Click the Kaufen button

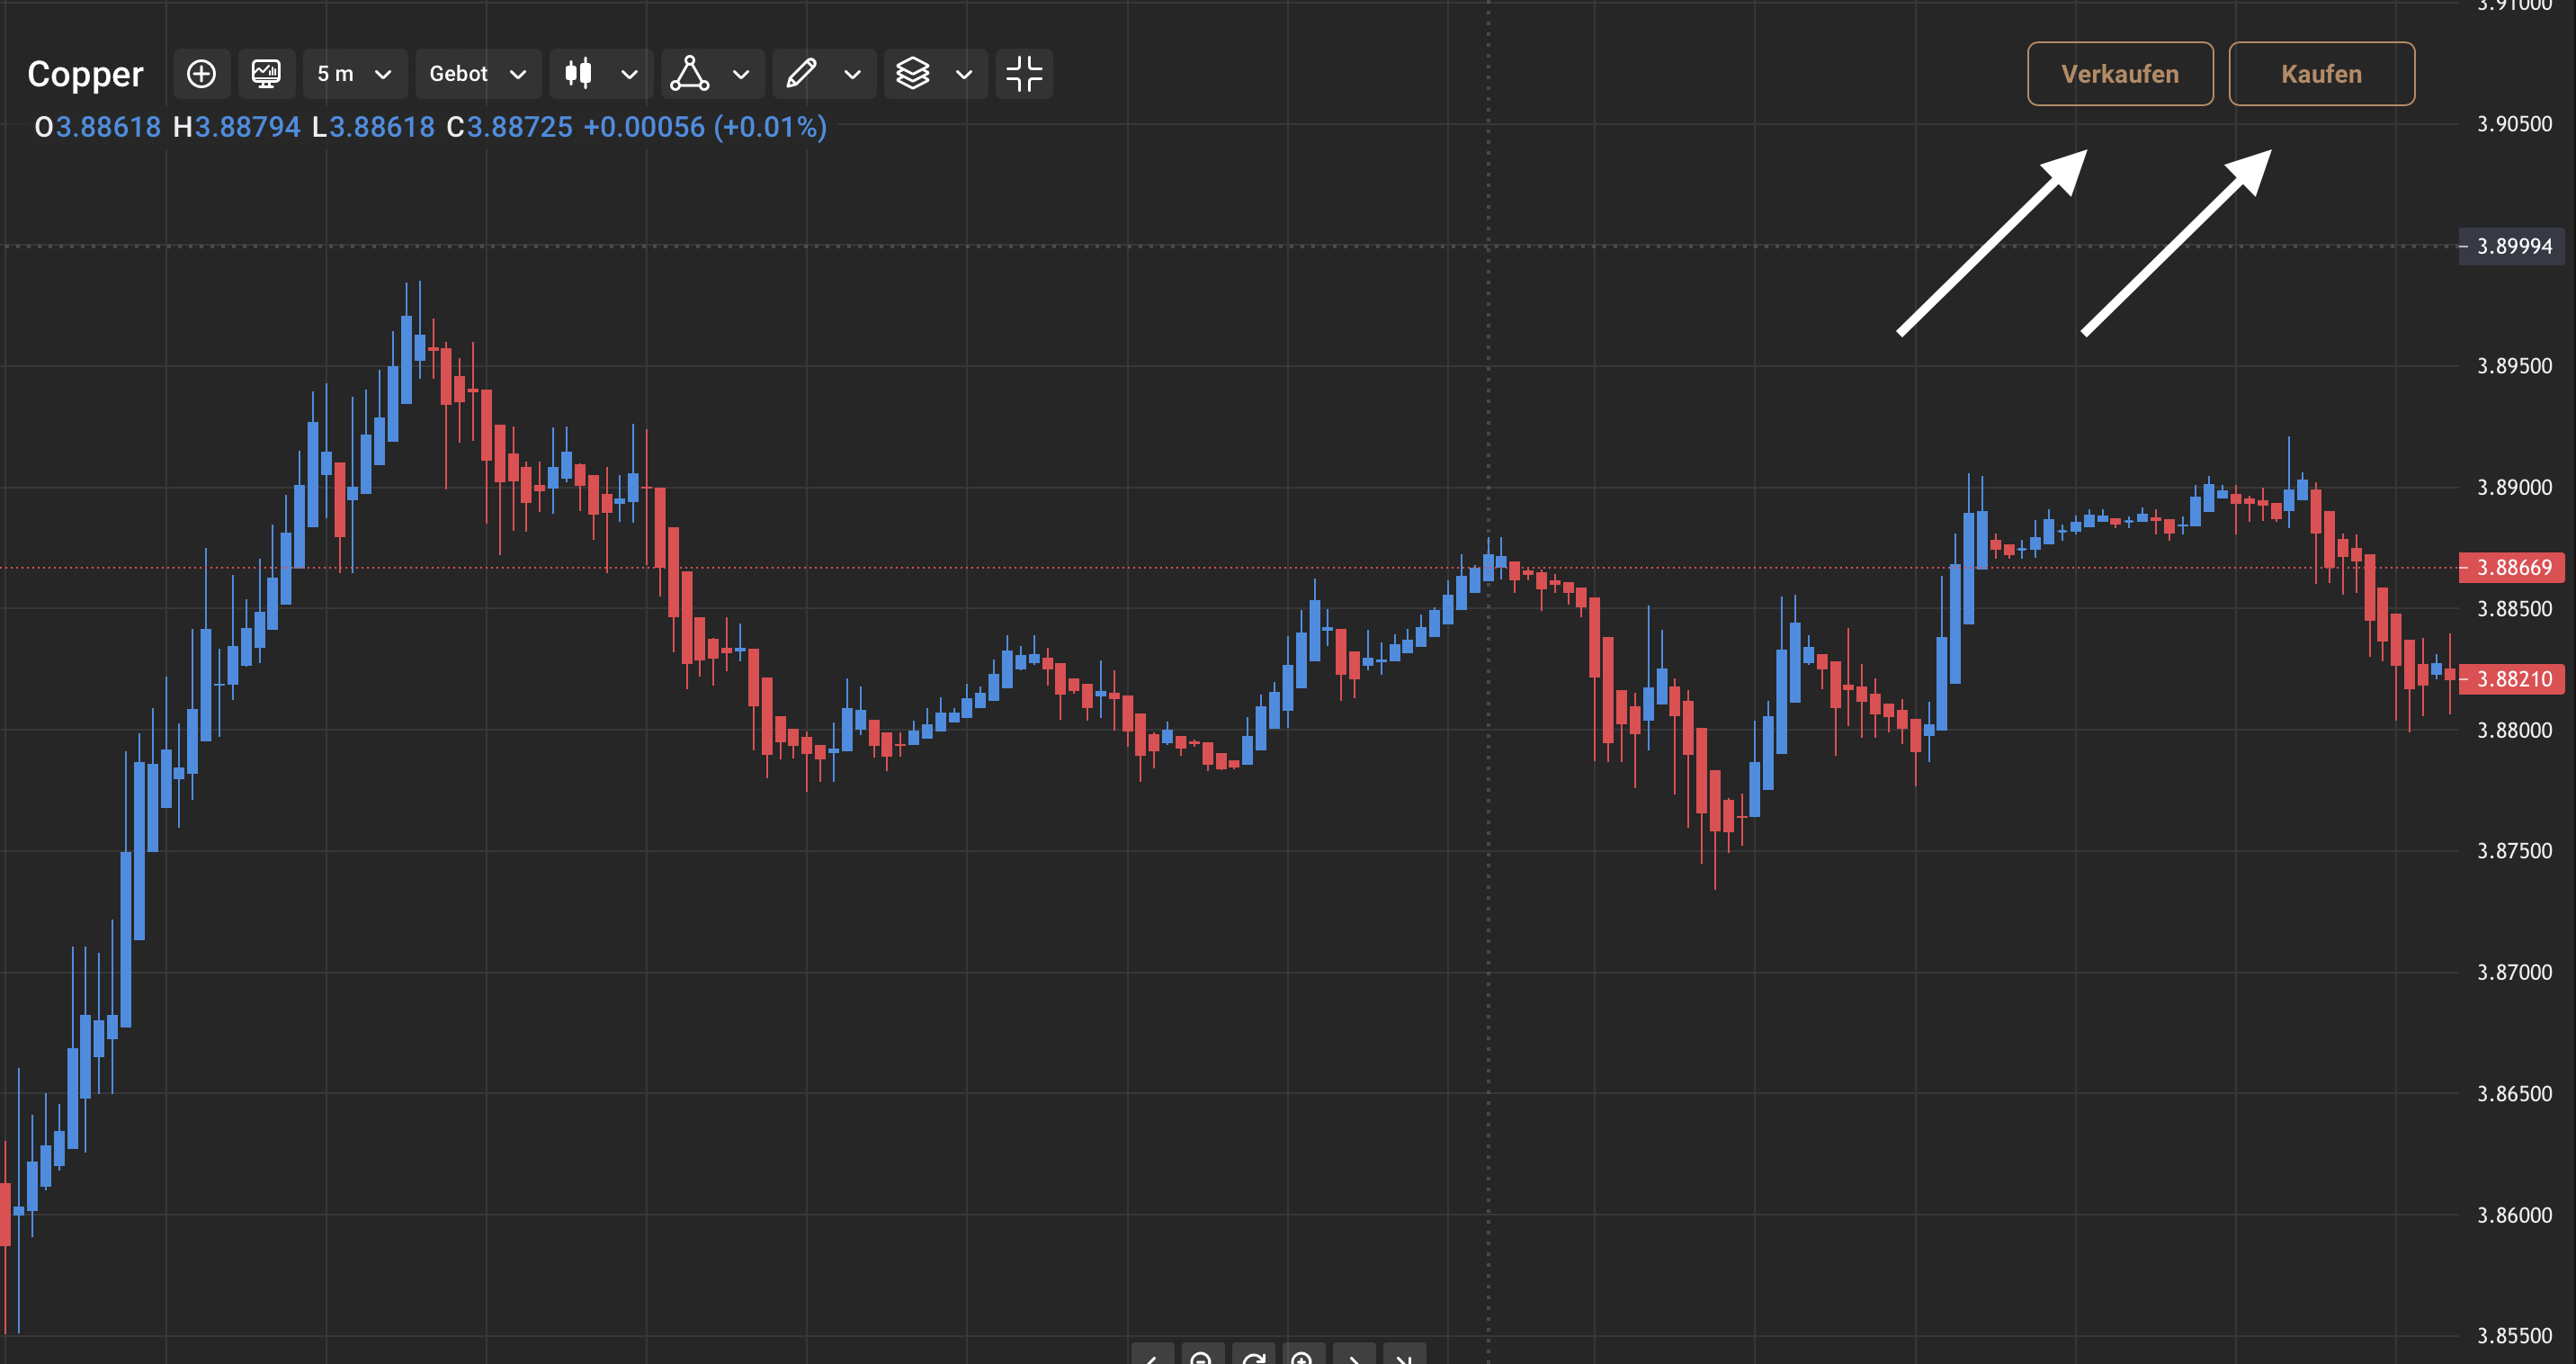2321,74
